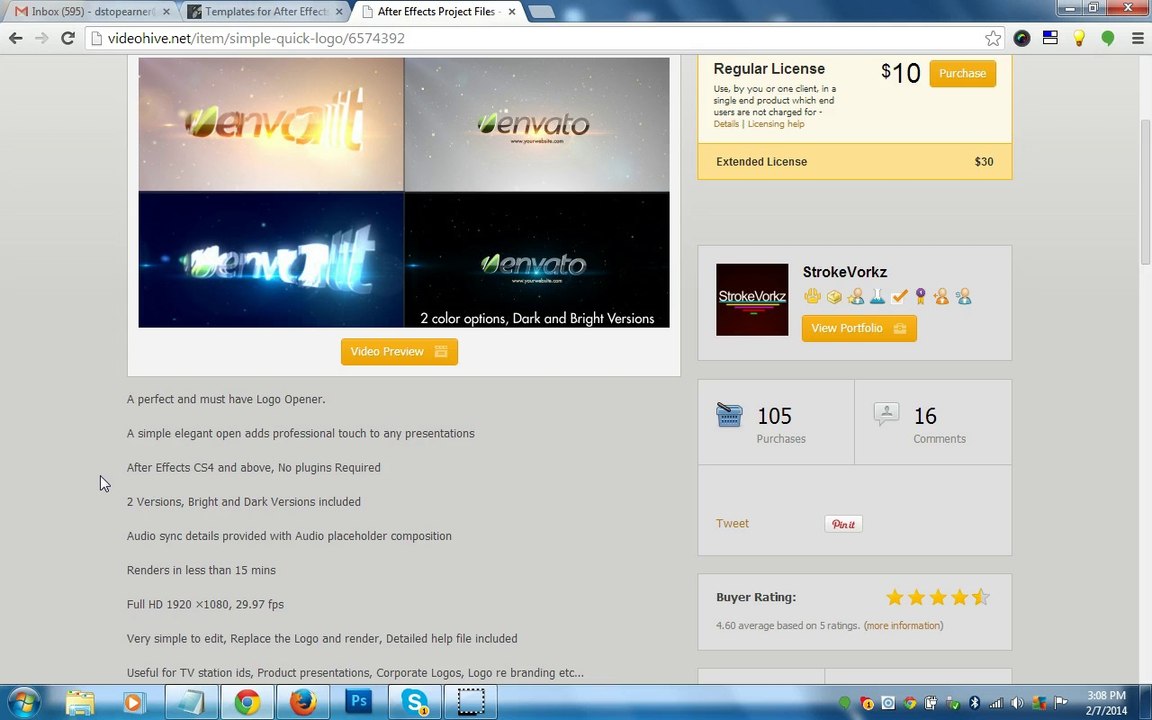Viewport: 1152px width, 720px height.
Task: Click the Purchase button
Action: pyautogui.click(x=962, y=73)
